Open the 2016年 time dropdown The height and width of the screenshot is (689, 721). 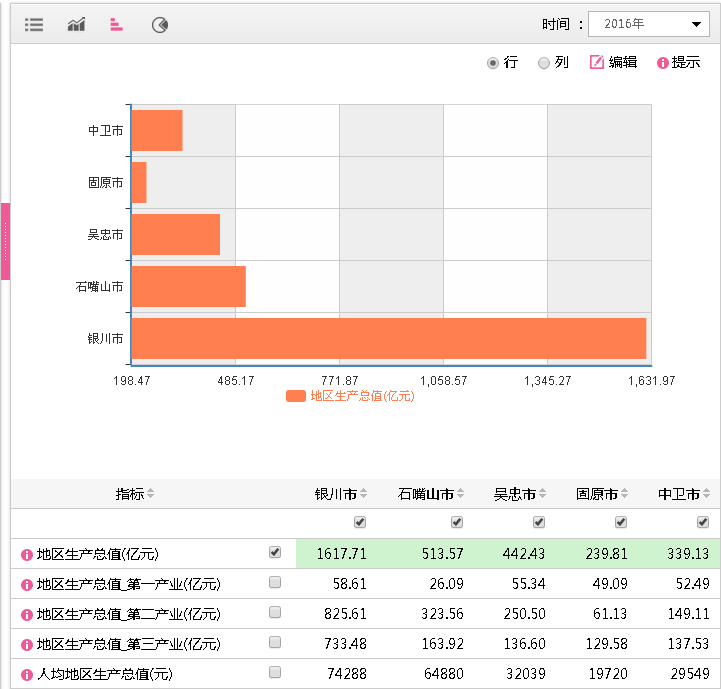(x=649, y=23)
